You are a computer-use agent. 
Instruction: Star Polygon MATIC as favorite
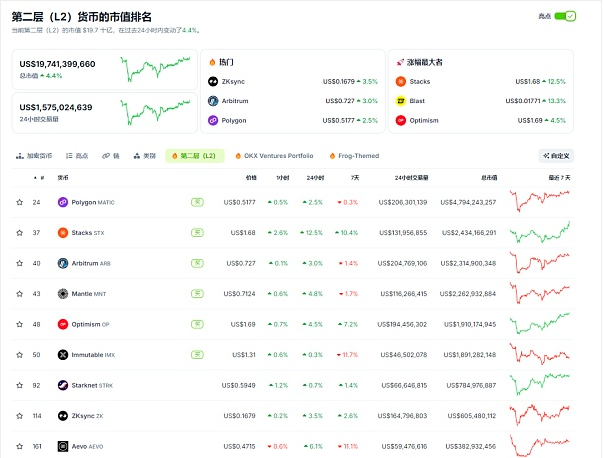(x=20, y=202)
